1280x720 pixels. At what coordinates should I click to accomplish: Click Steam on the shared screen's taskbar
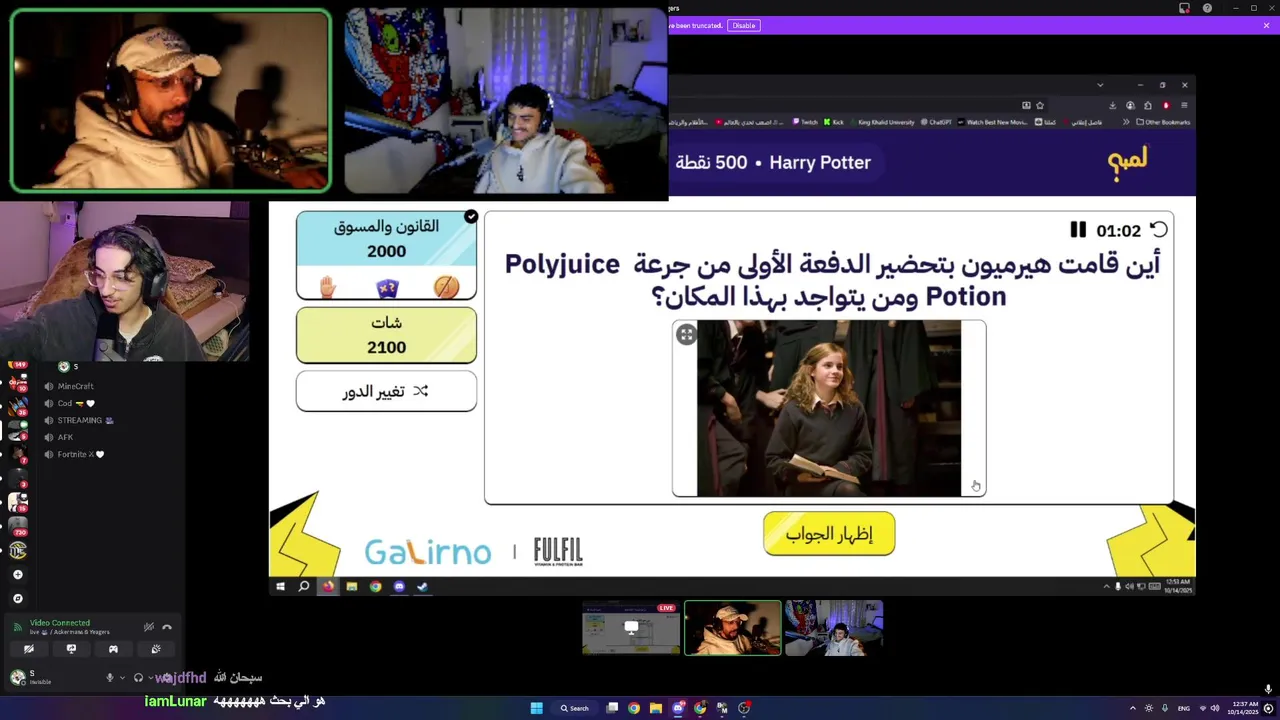(x=422, y=587)
